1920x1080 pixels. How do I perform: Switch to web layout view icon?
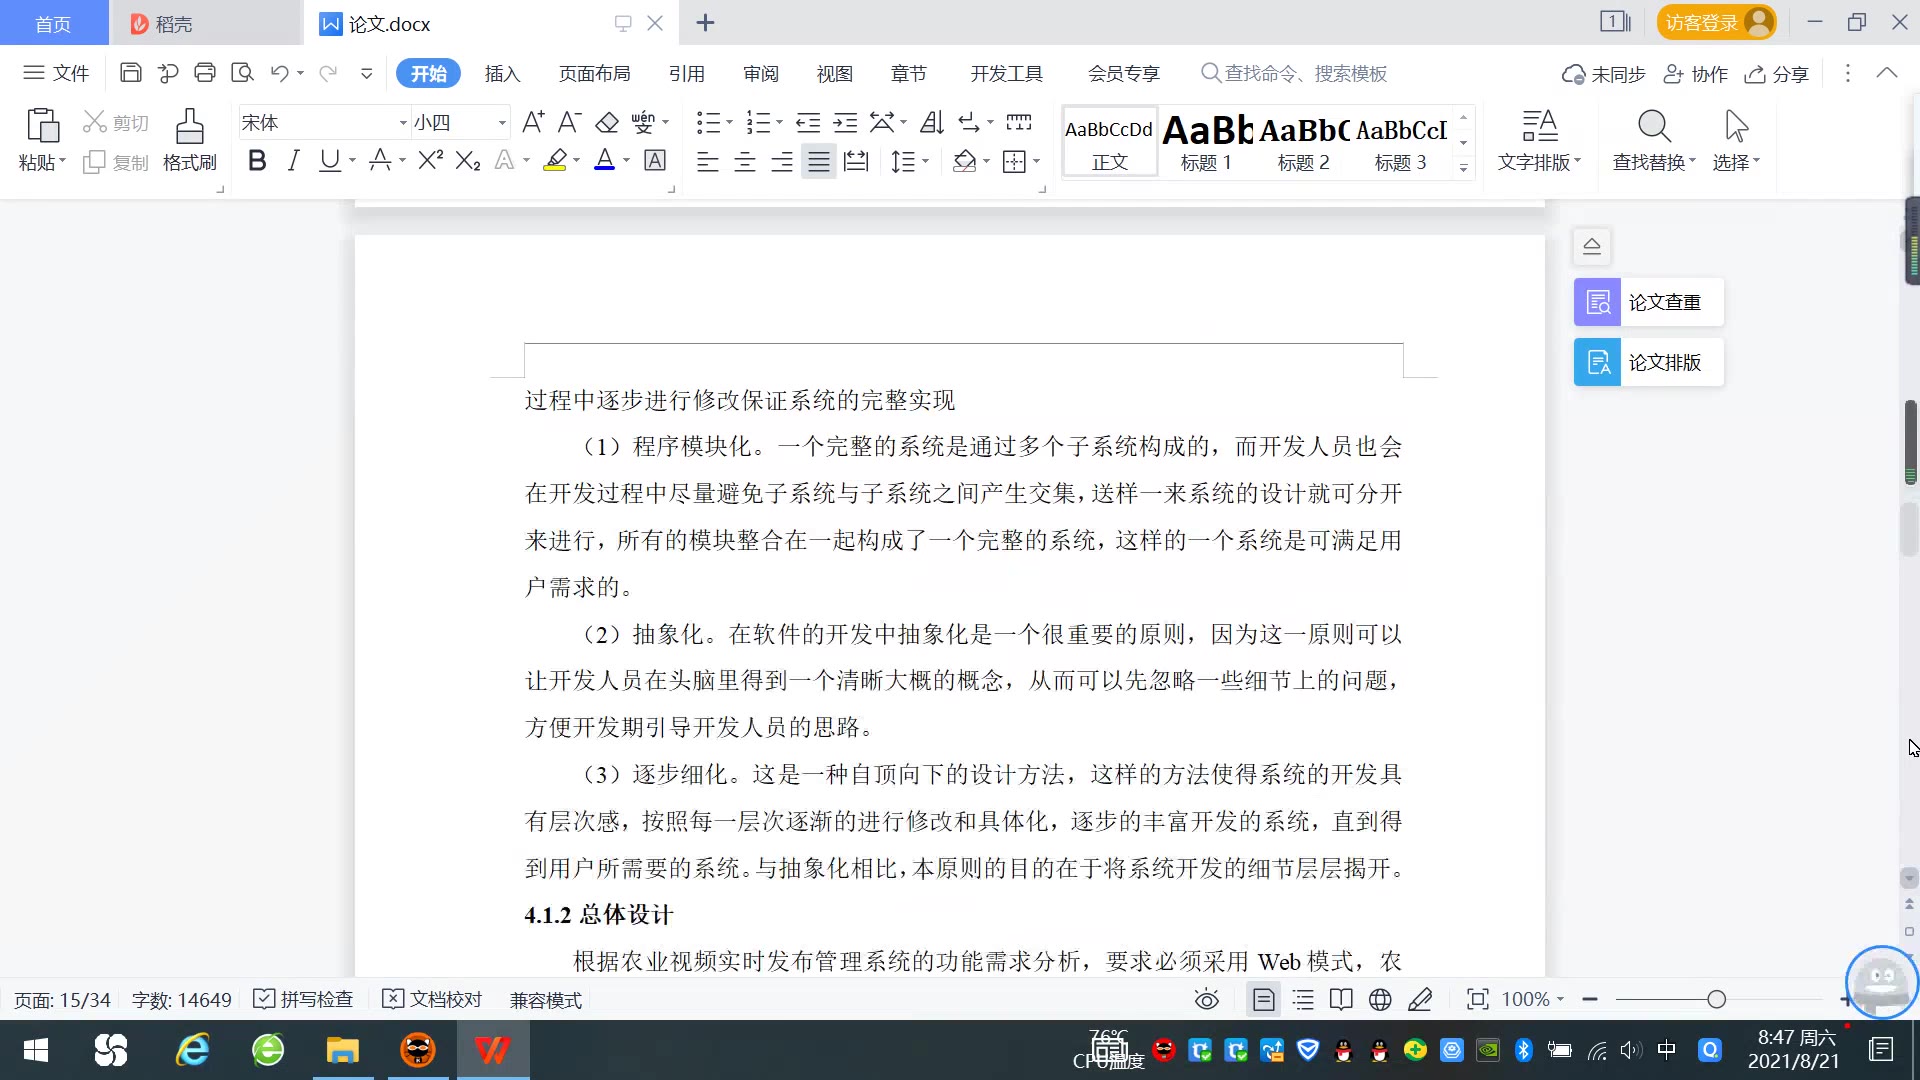tap(1380, 999)
